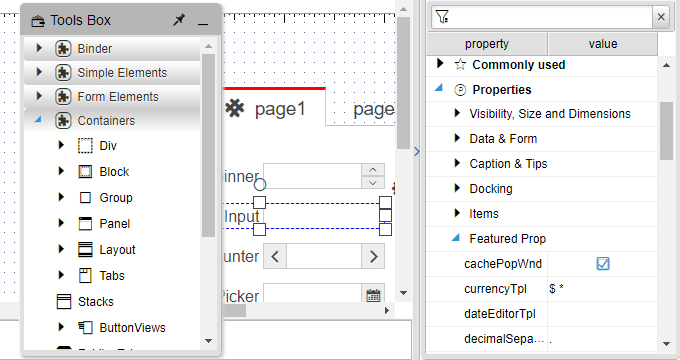
Task: Click Tools Box scrollbar up arrow
Action: click(x=208, y=46)
